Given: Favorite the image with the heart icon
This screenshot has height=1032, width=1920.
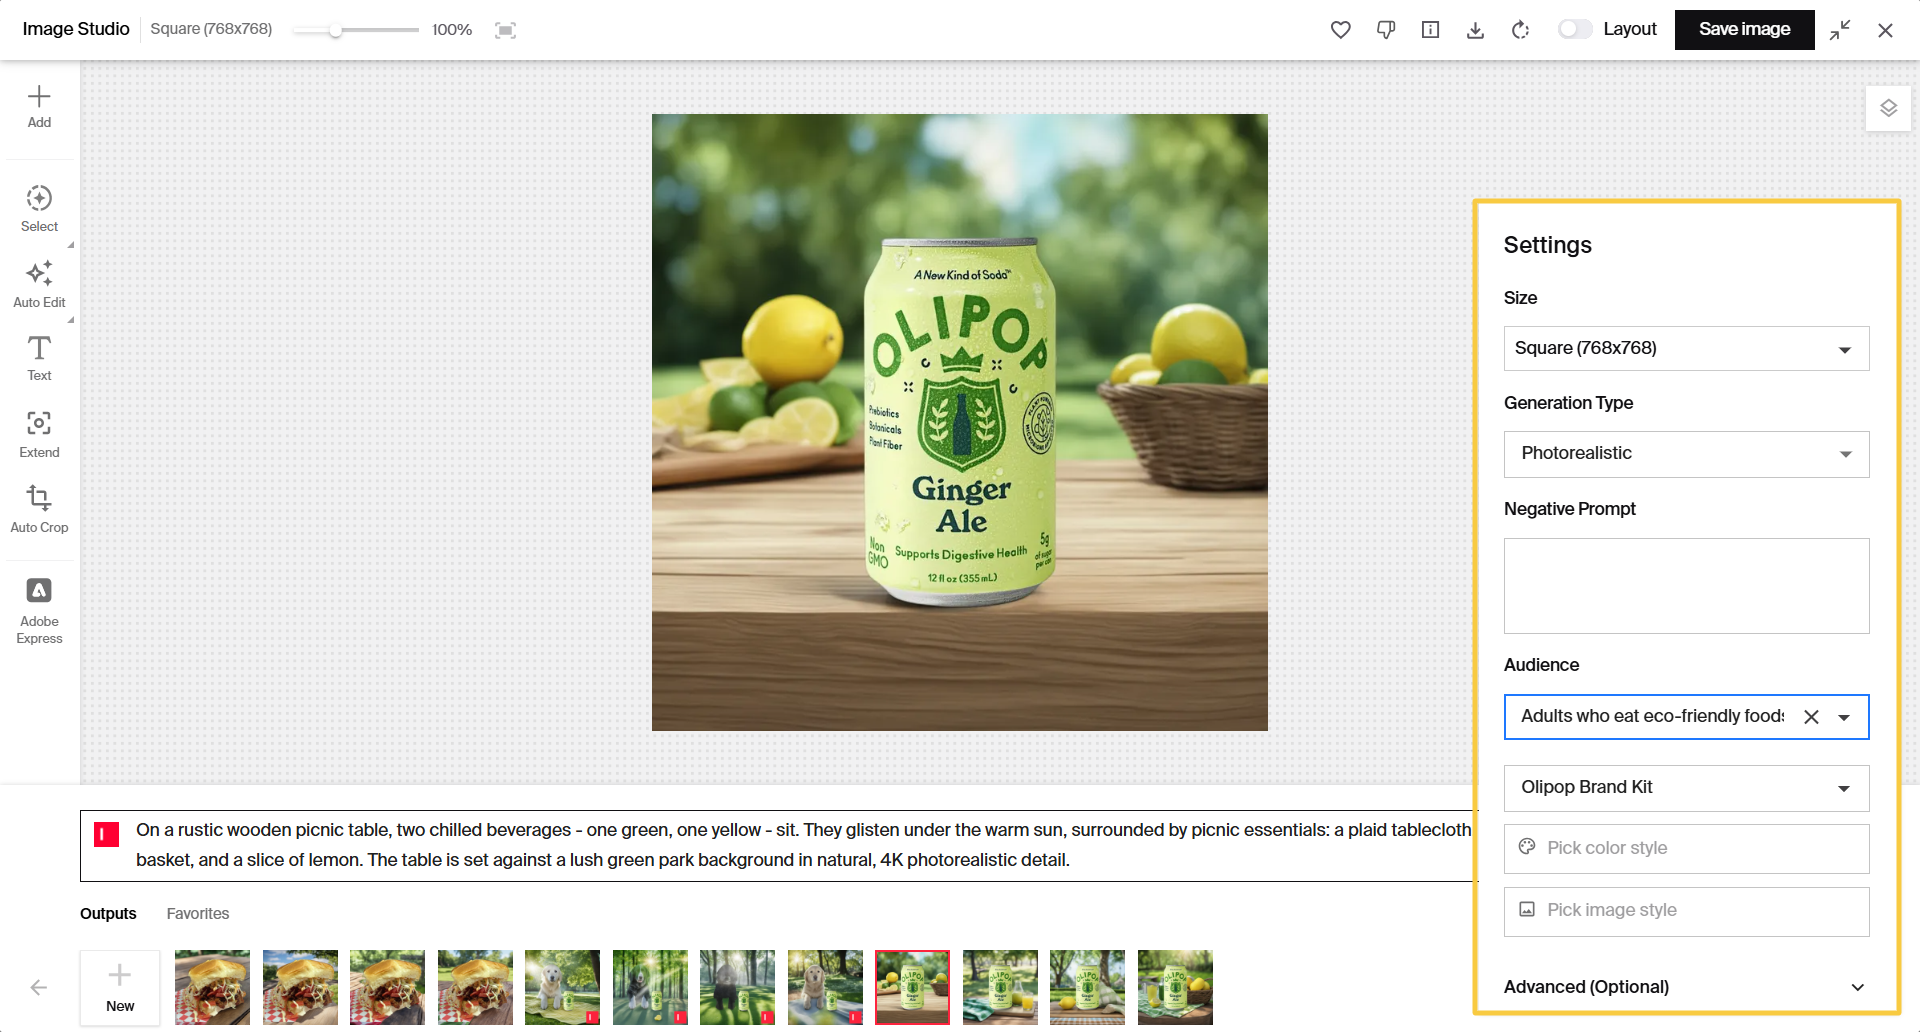Looking at the screenshot, I should (x=1340, y=30).
